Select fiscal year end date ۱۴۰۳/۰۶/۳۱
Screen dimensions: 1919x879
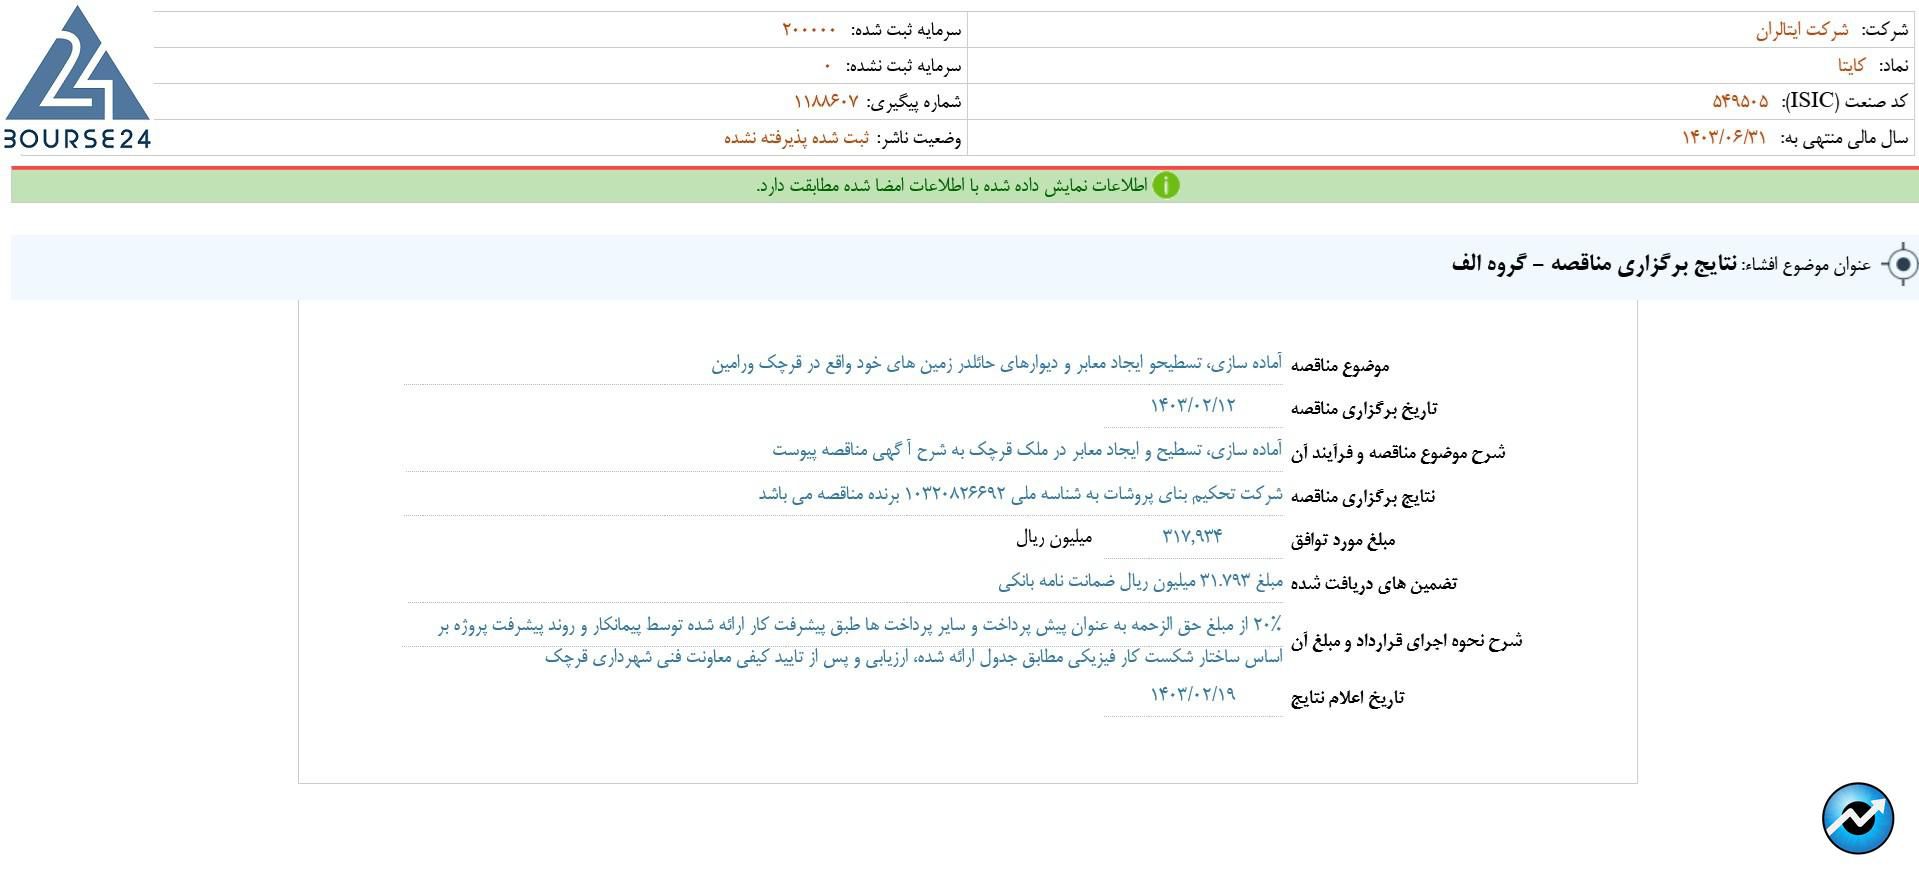[x=1724, y=137]
